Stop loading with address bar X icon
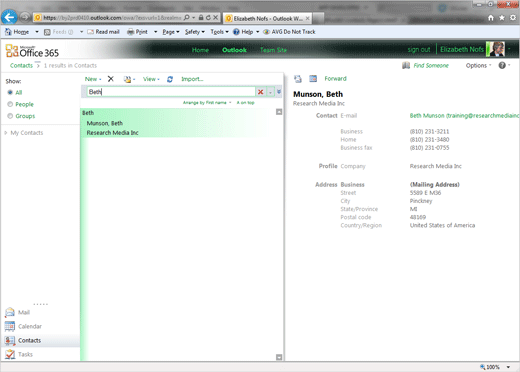This screenshot has width=520, height=372. 216,17
